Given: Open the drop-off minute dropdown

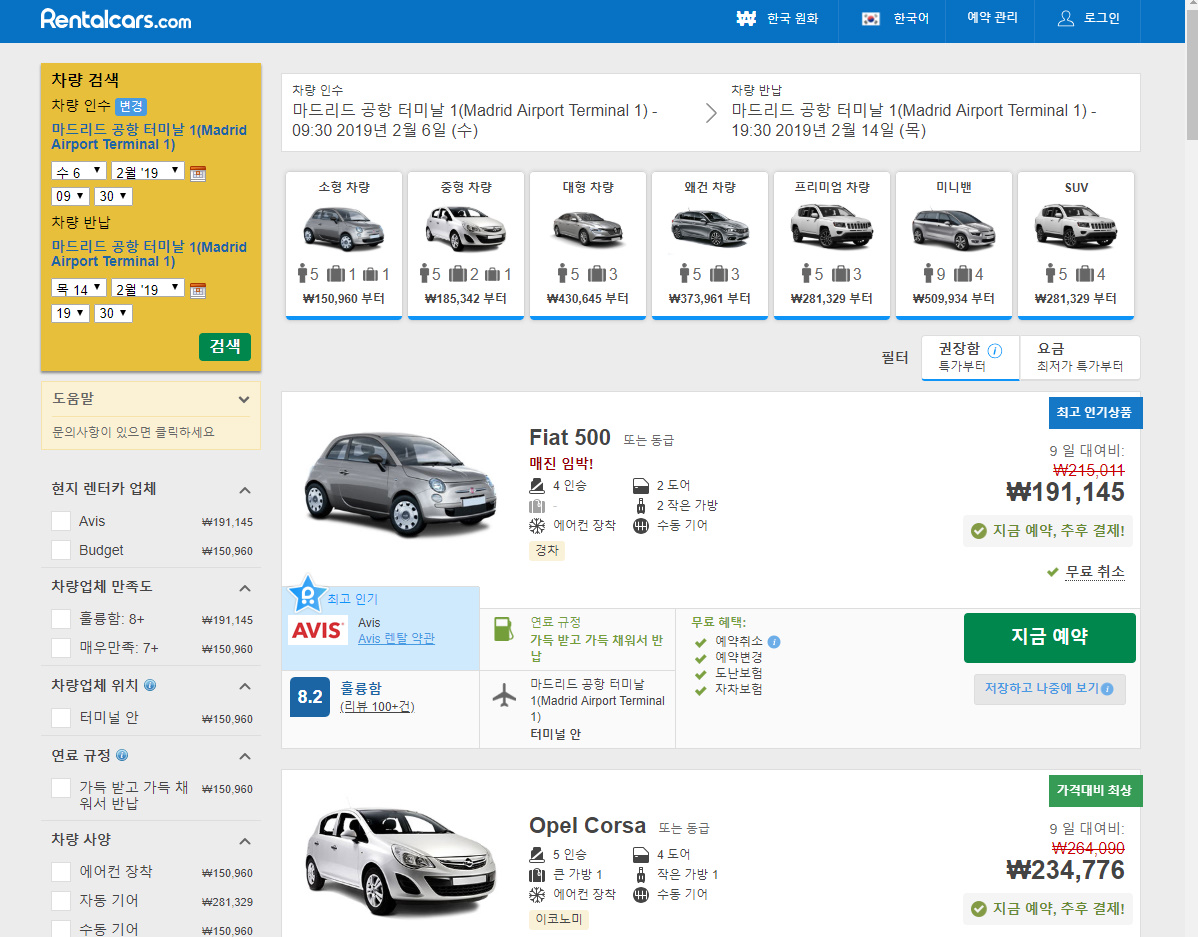Looking at the screenshot, I should pos(113,313).
